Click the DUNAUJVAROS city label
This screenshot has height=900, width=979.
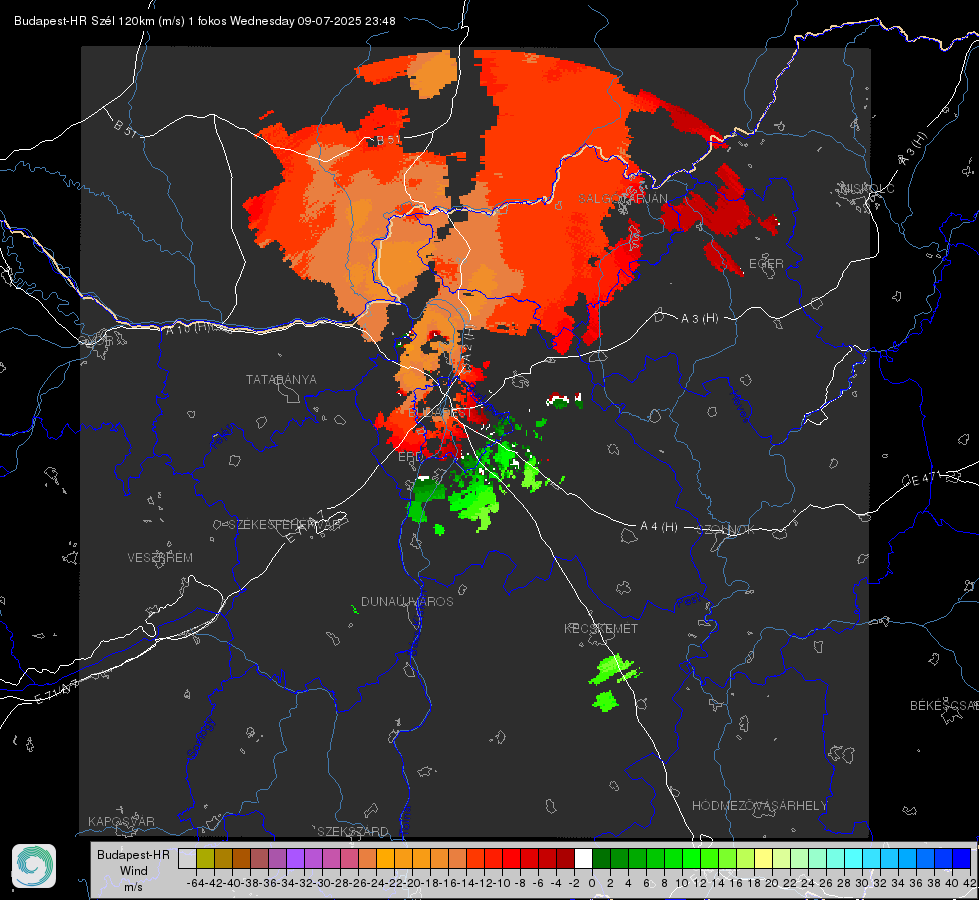[407, 601]
